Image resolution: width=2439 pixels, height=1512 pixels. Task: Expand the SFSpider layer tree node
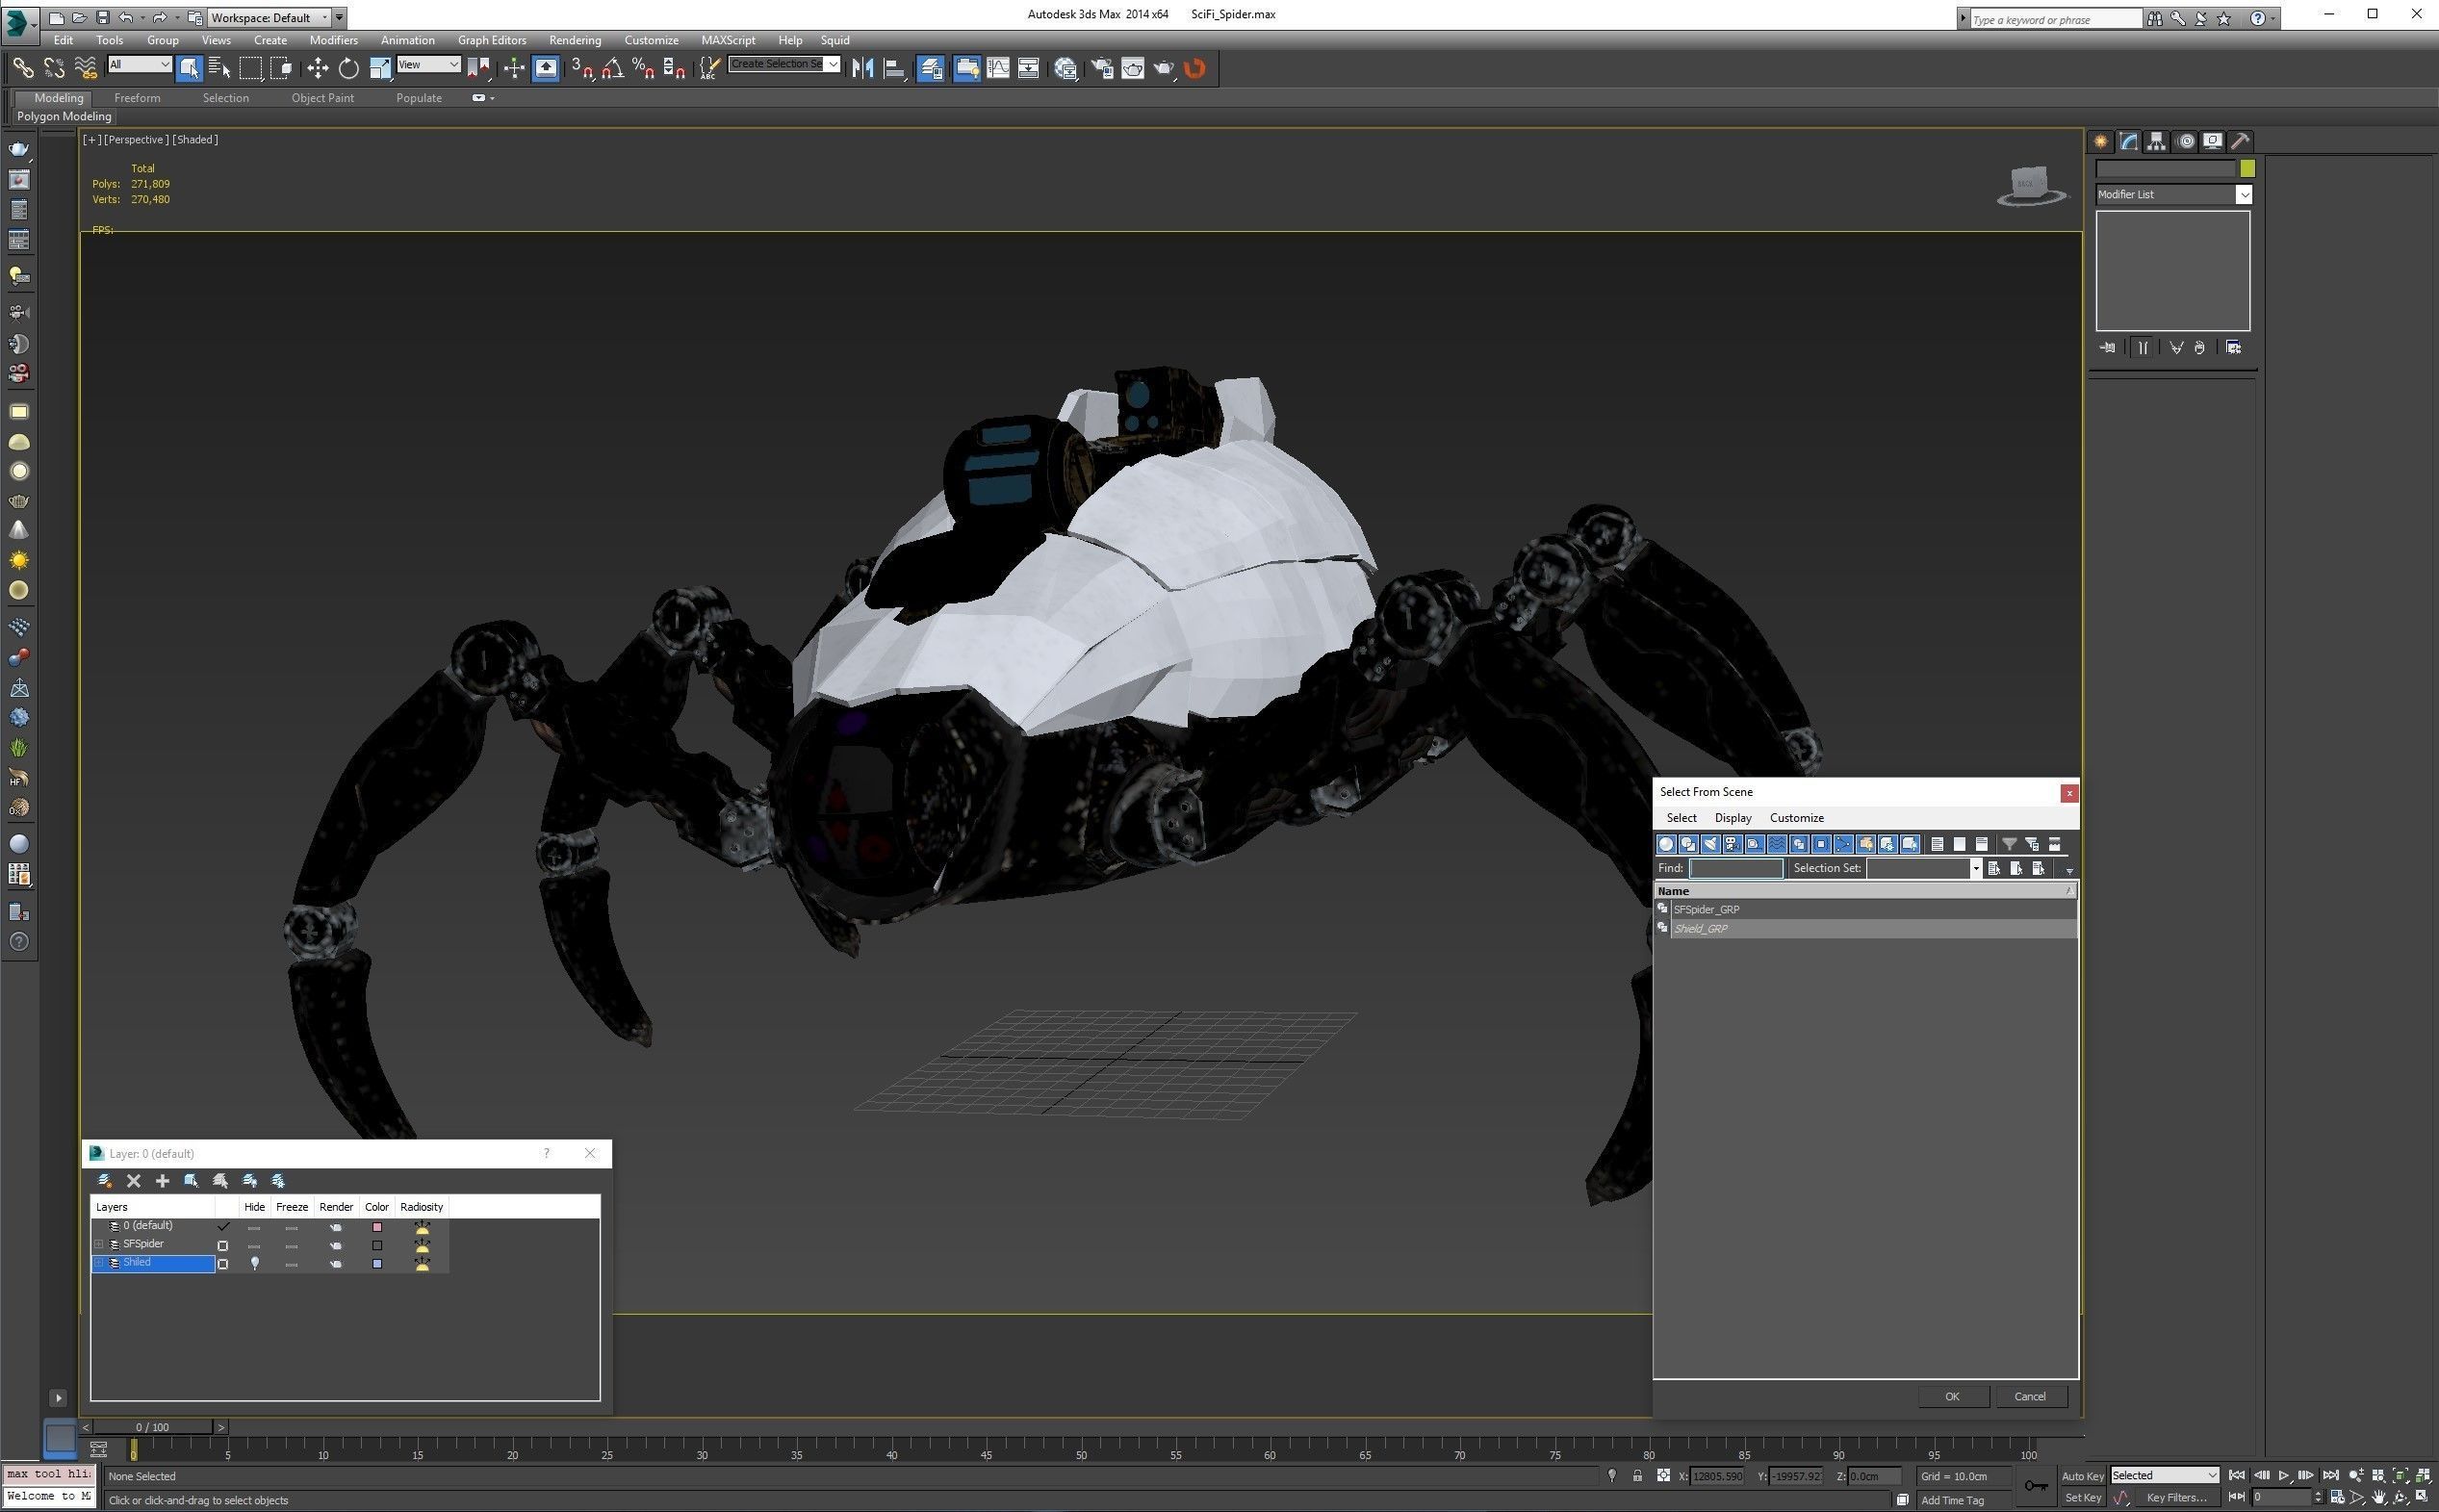99,1245
